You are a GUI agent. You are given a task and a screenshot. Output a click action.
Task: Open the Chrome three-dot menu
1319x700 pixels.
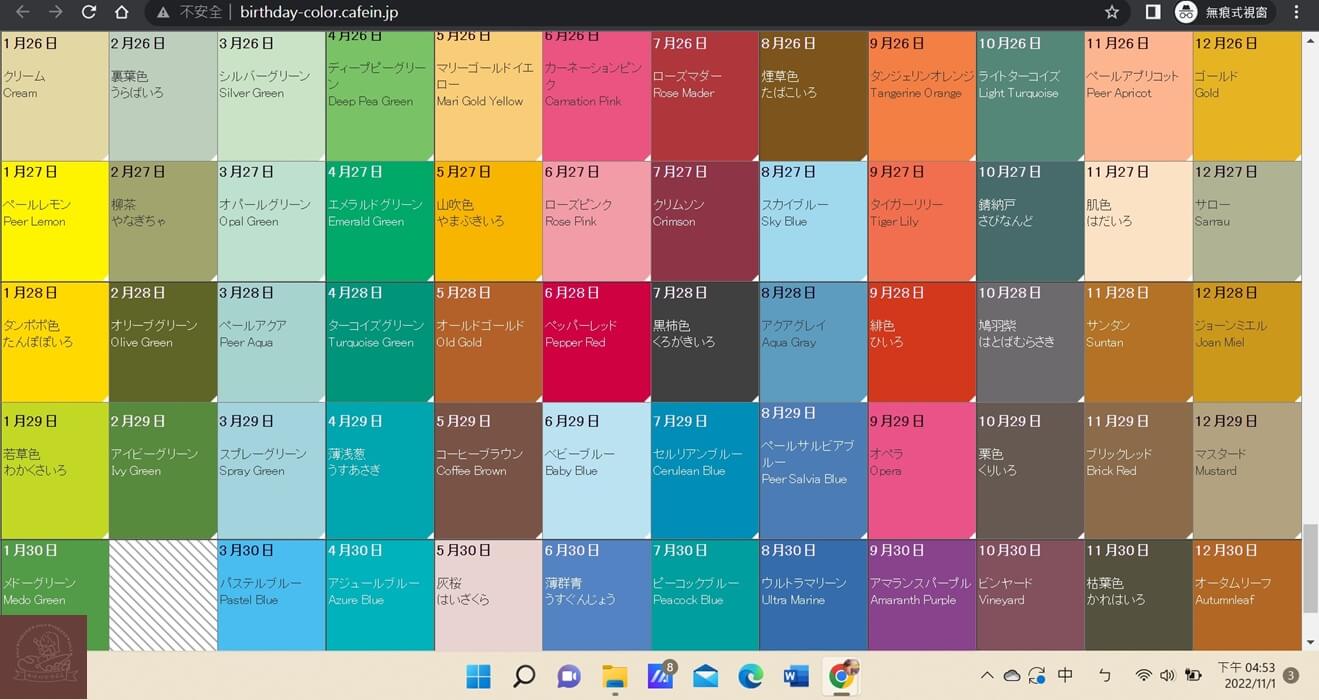(1297, 13)
